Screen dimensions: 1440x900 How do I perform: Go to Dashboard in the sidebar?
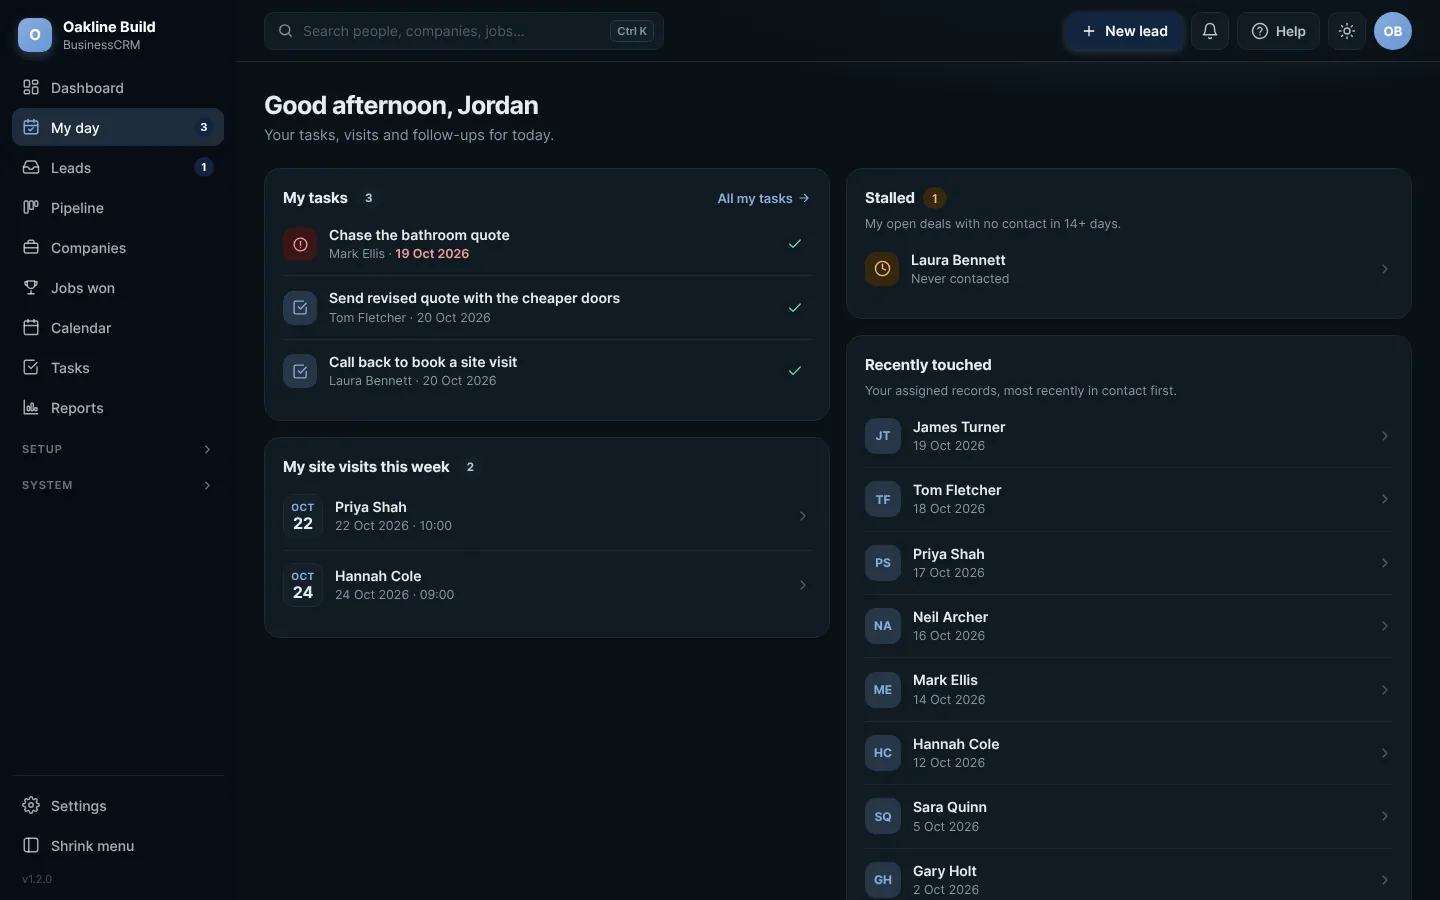(118, 88)
